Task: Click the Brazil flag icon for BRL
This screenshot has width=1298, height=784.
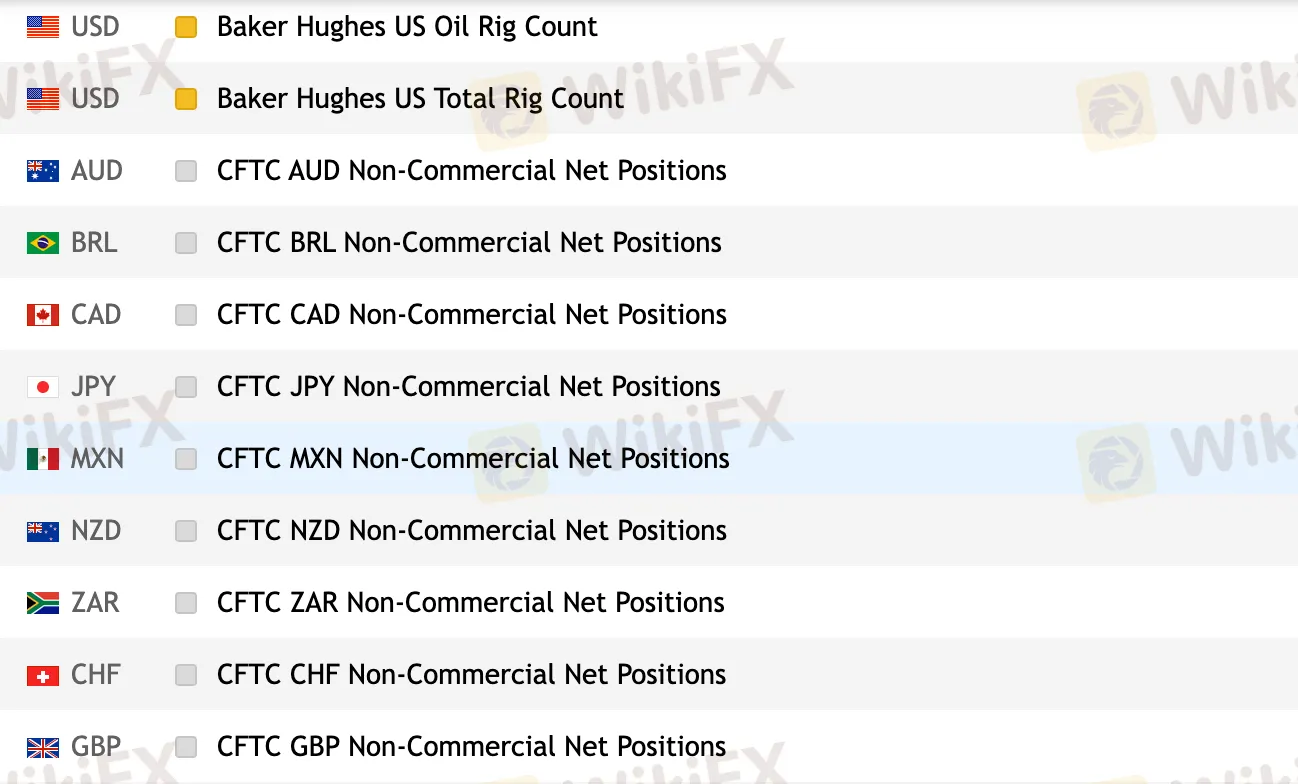Action: 43,243
